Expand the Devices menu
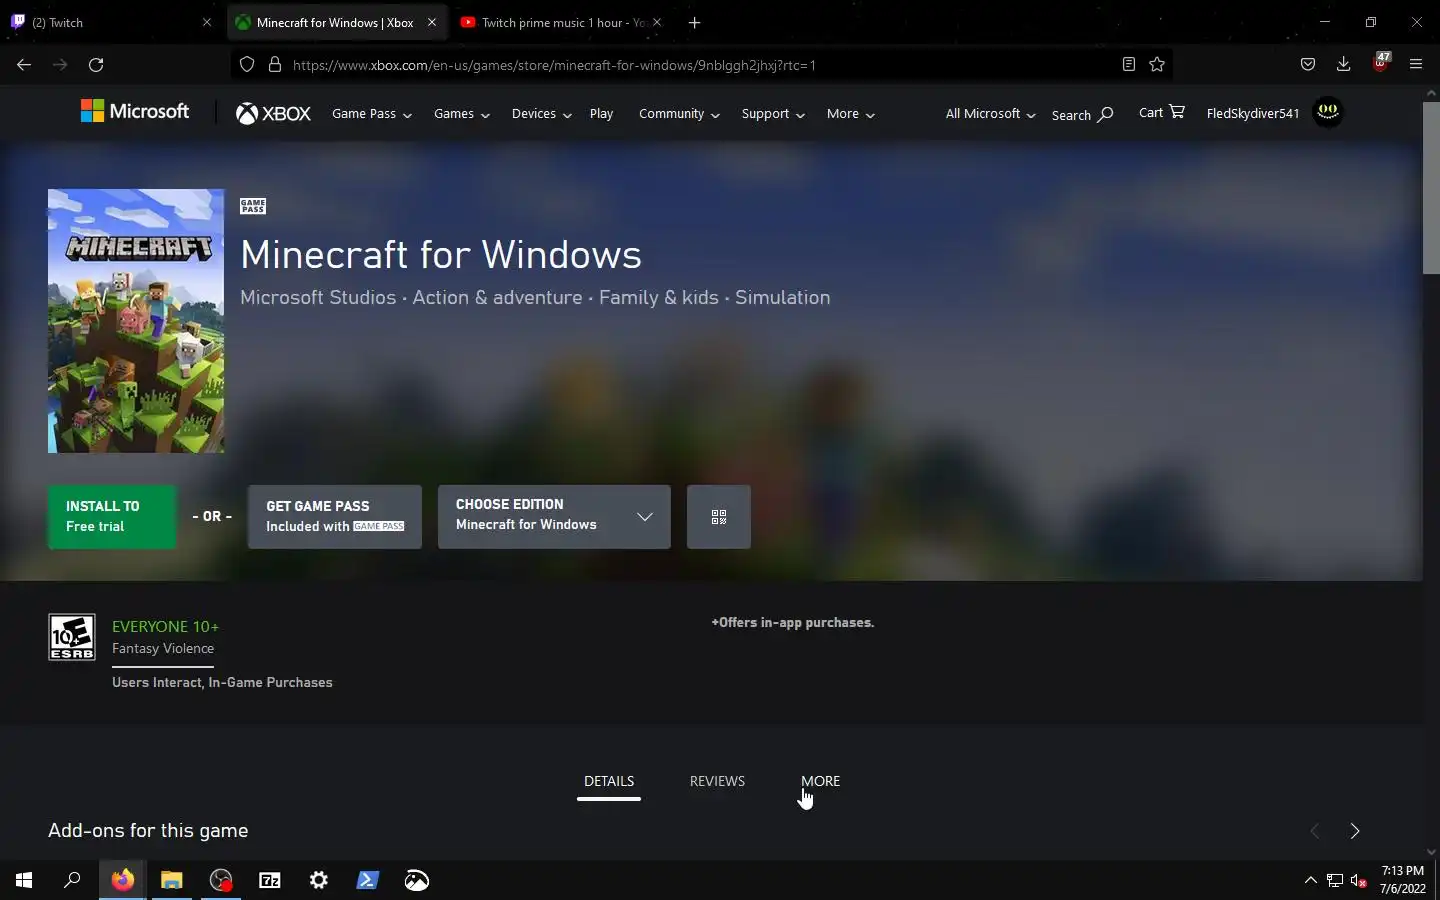Screen dimensions: 1440x900 tap(541, 114)
